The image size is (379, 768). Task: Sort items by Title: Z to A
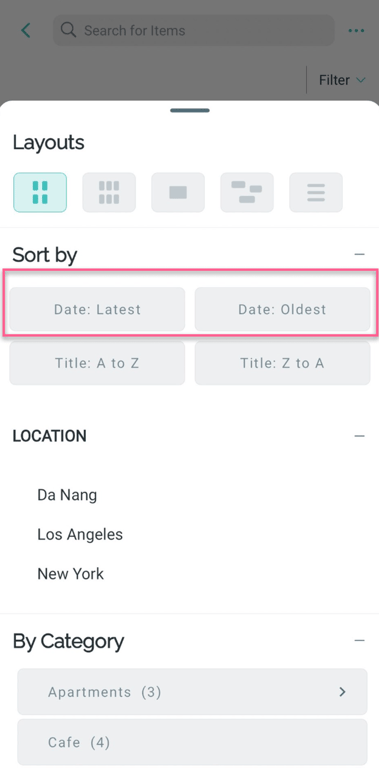click(x=283, y=363)
